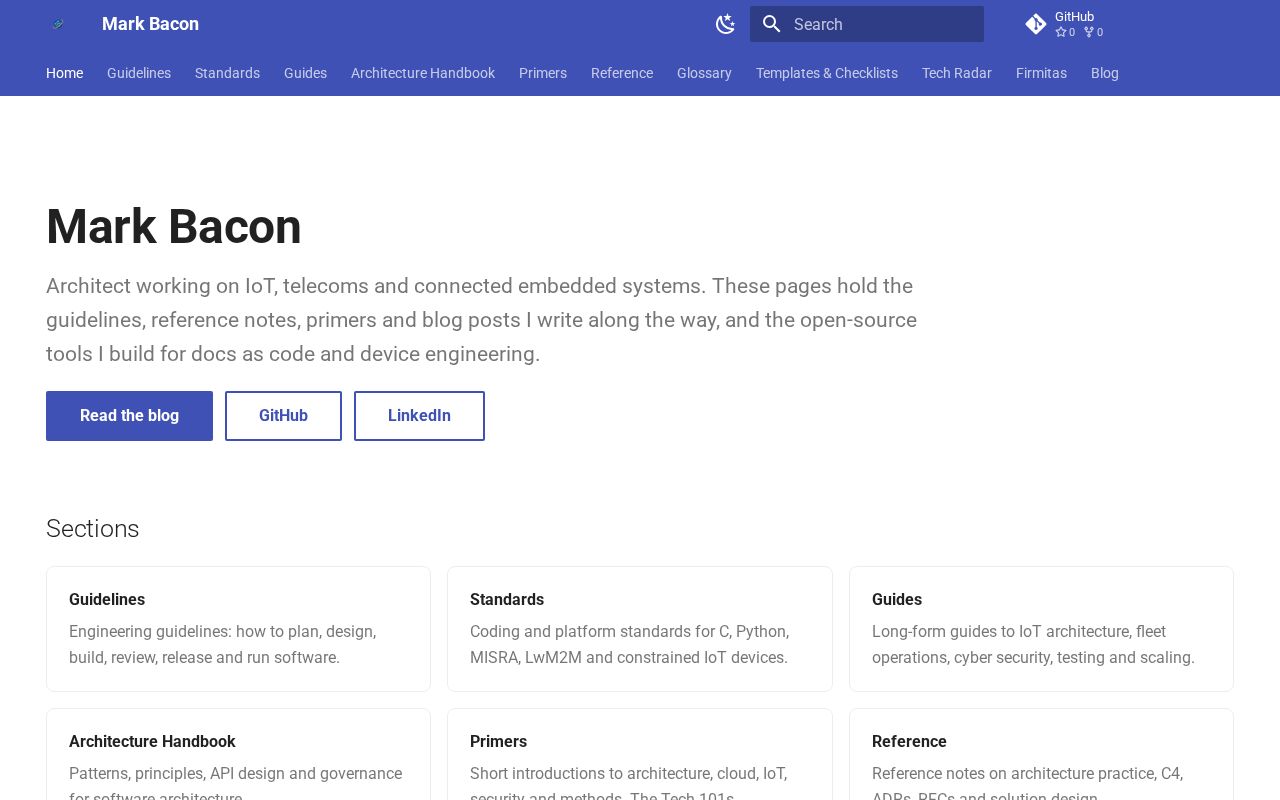The width and height of the screenshot is (1280, 800).
Task: Open the Reference section card
Action: [x=1041, y=755]
